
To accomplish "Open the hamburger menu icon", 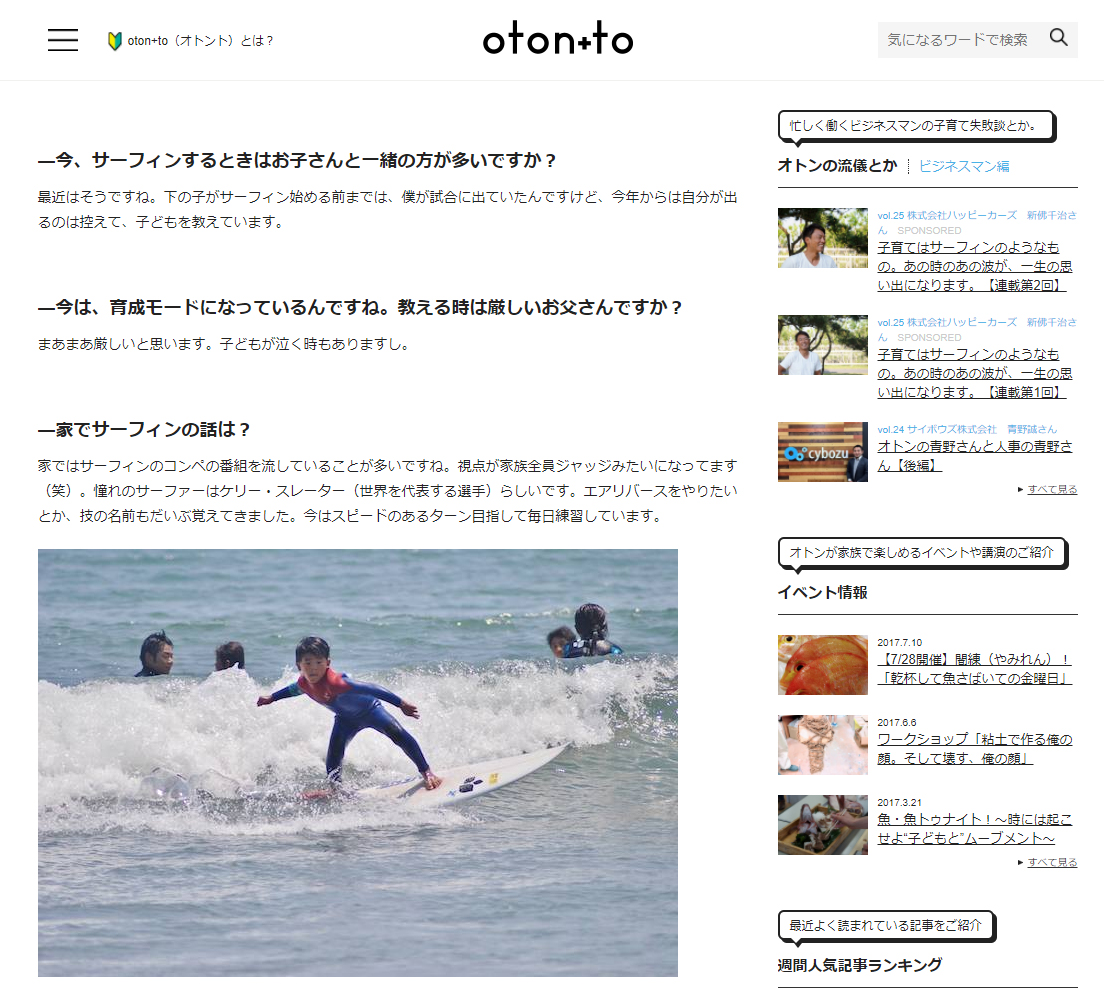I will [63, 40].
